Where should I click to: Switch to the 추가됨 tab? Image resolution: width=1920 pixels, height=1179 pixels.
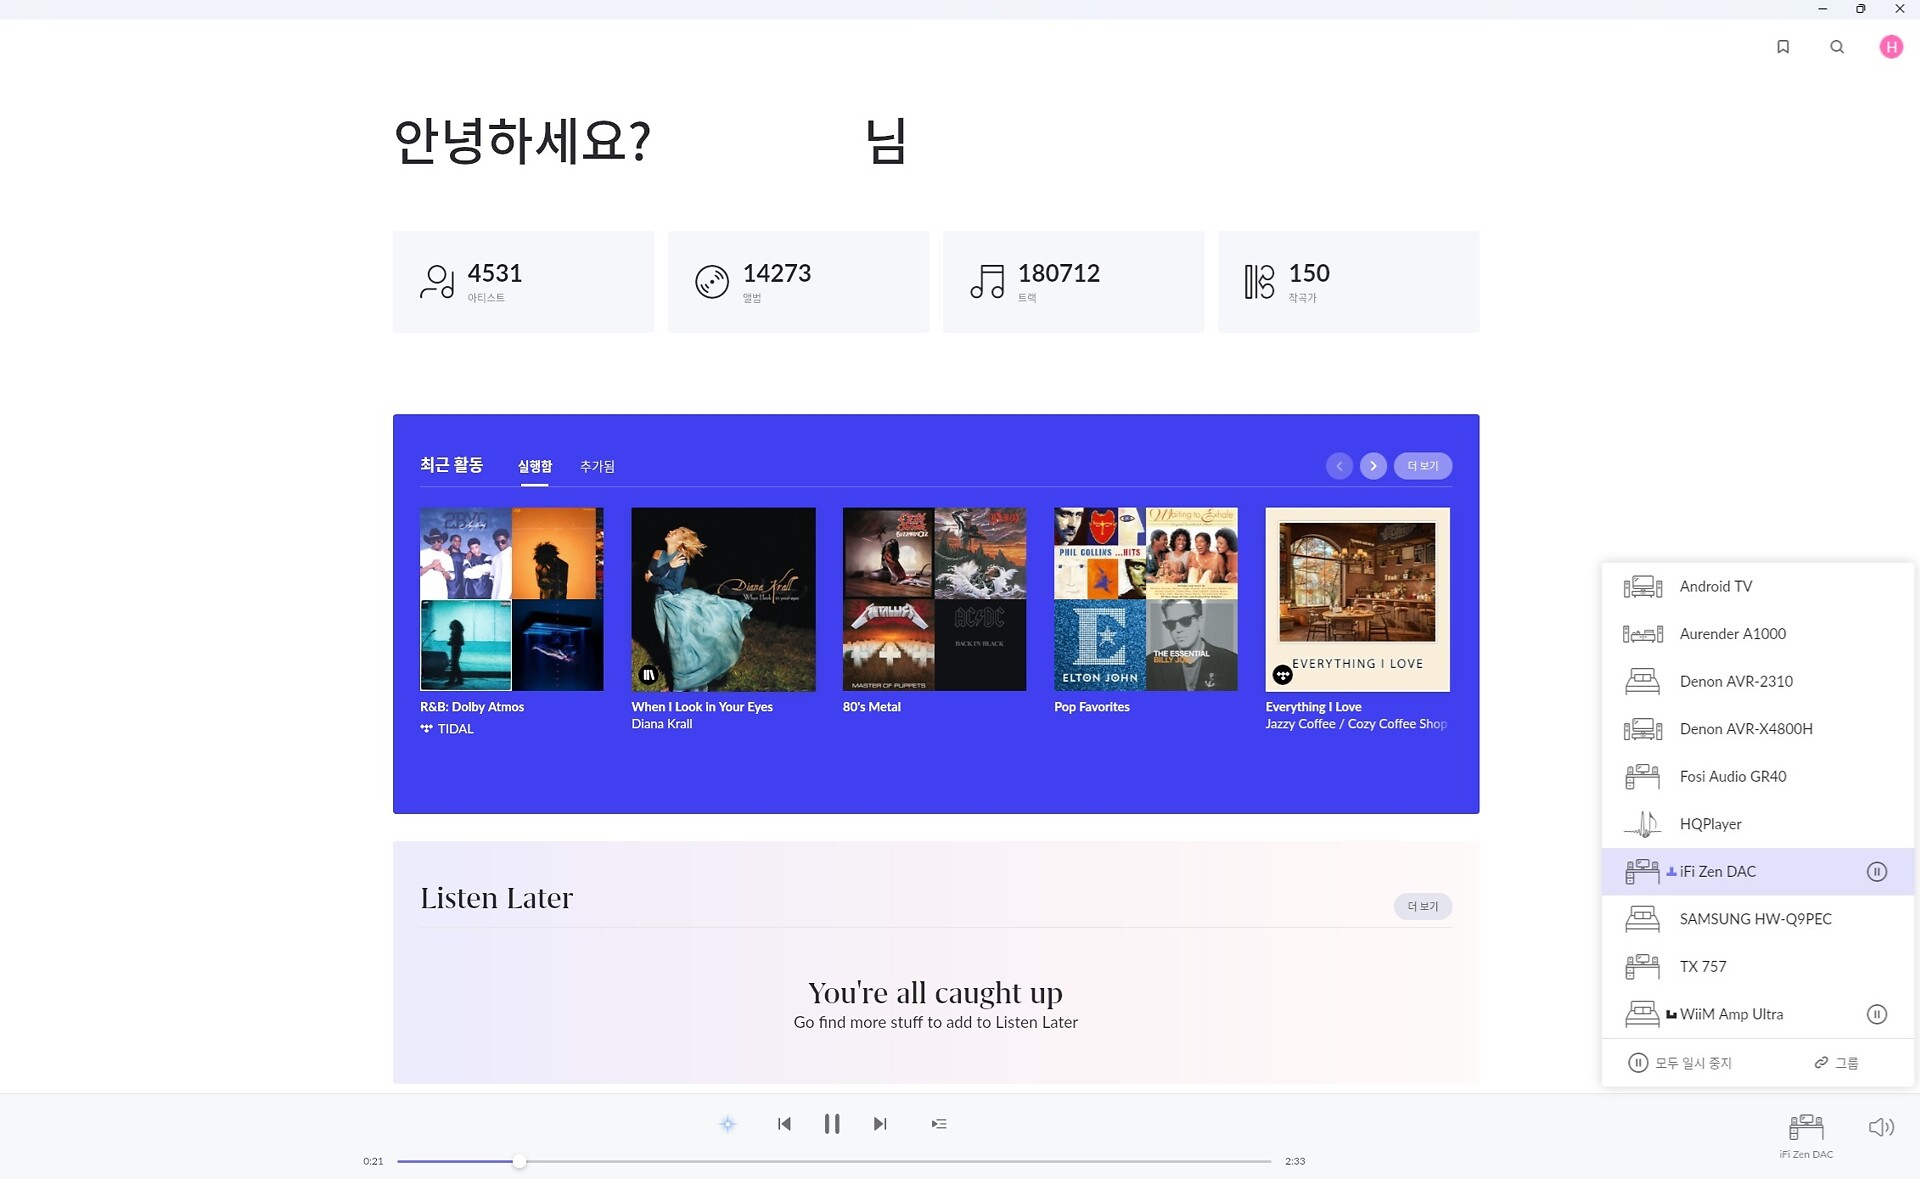click(597, 467)
